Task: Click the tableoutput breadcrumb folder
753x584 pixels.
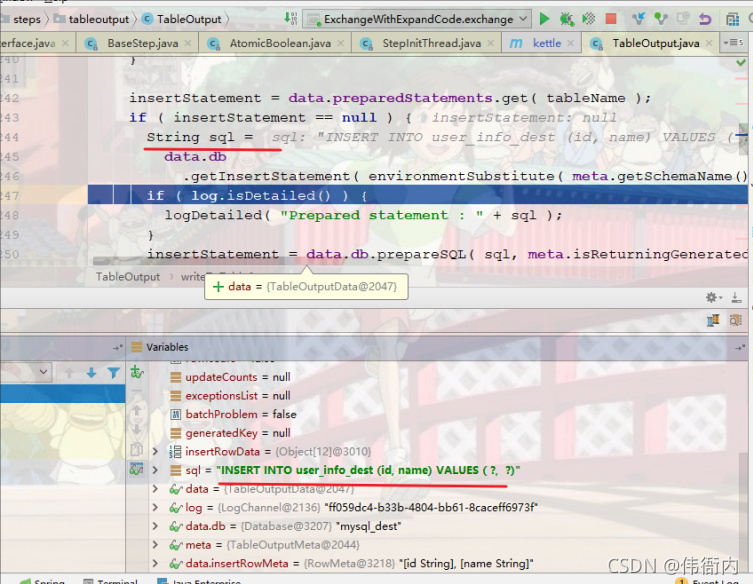Action: point(91,19)
